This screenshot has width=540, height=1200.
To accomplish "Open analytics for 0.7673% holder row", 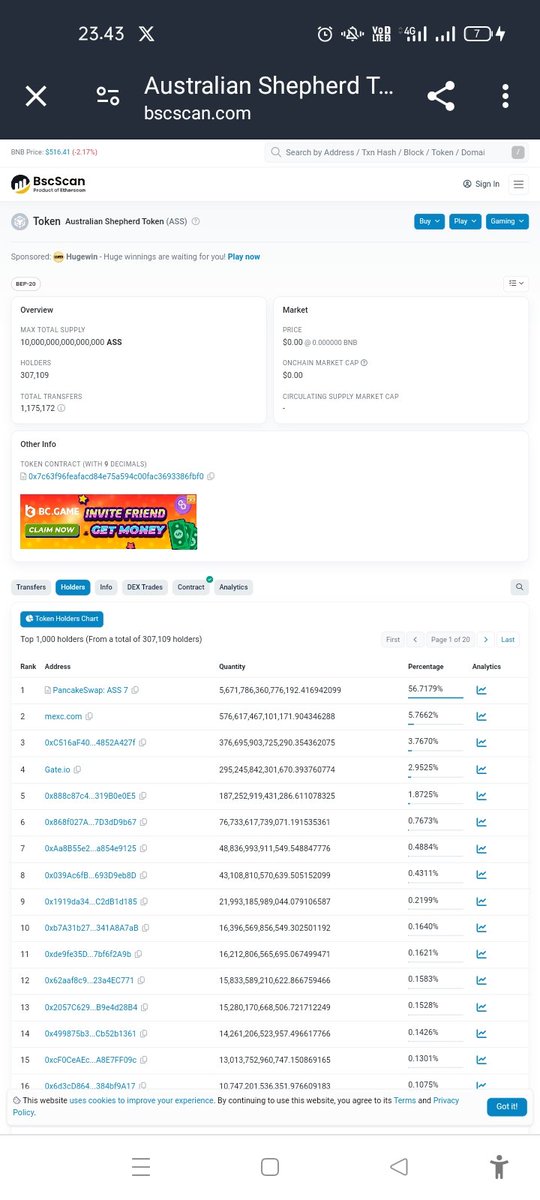I will (481, 822).
